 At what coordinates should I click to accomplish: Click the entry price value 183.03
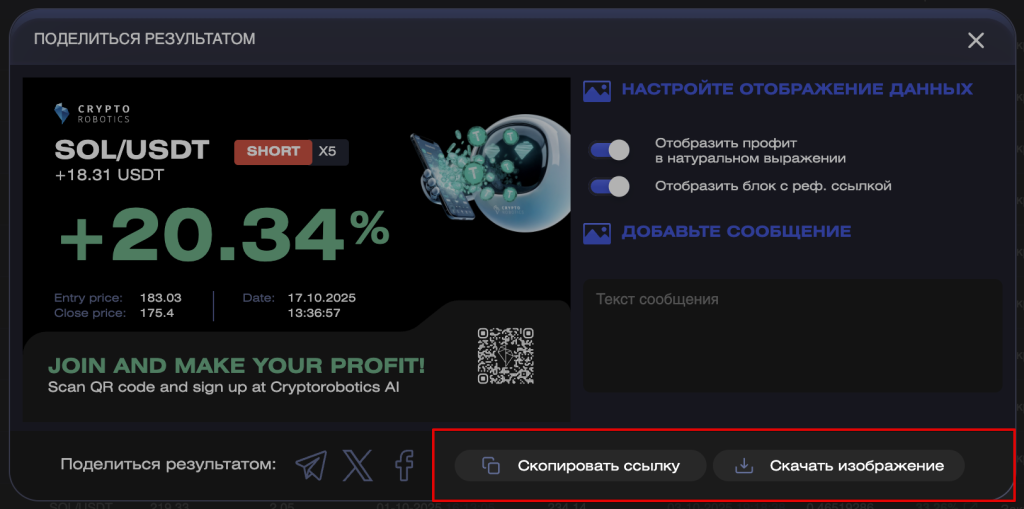[x=159, y=298]
